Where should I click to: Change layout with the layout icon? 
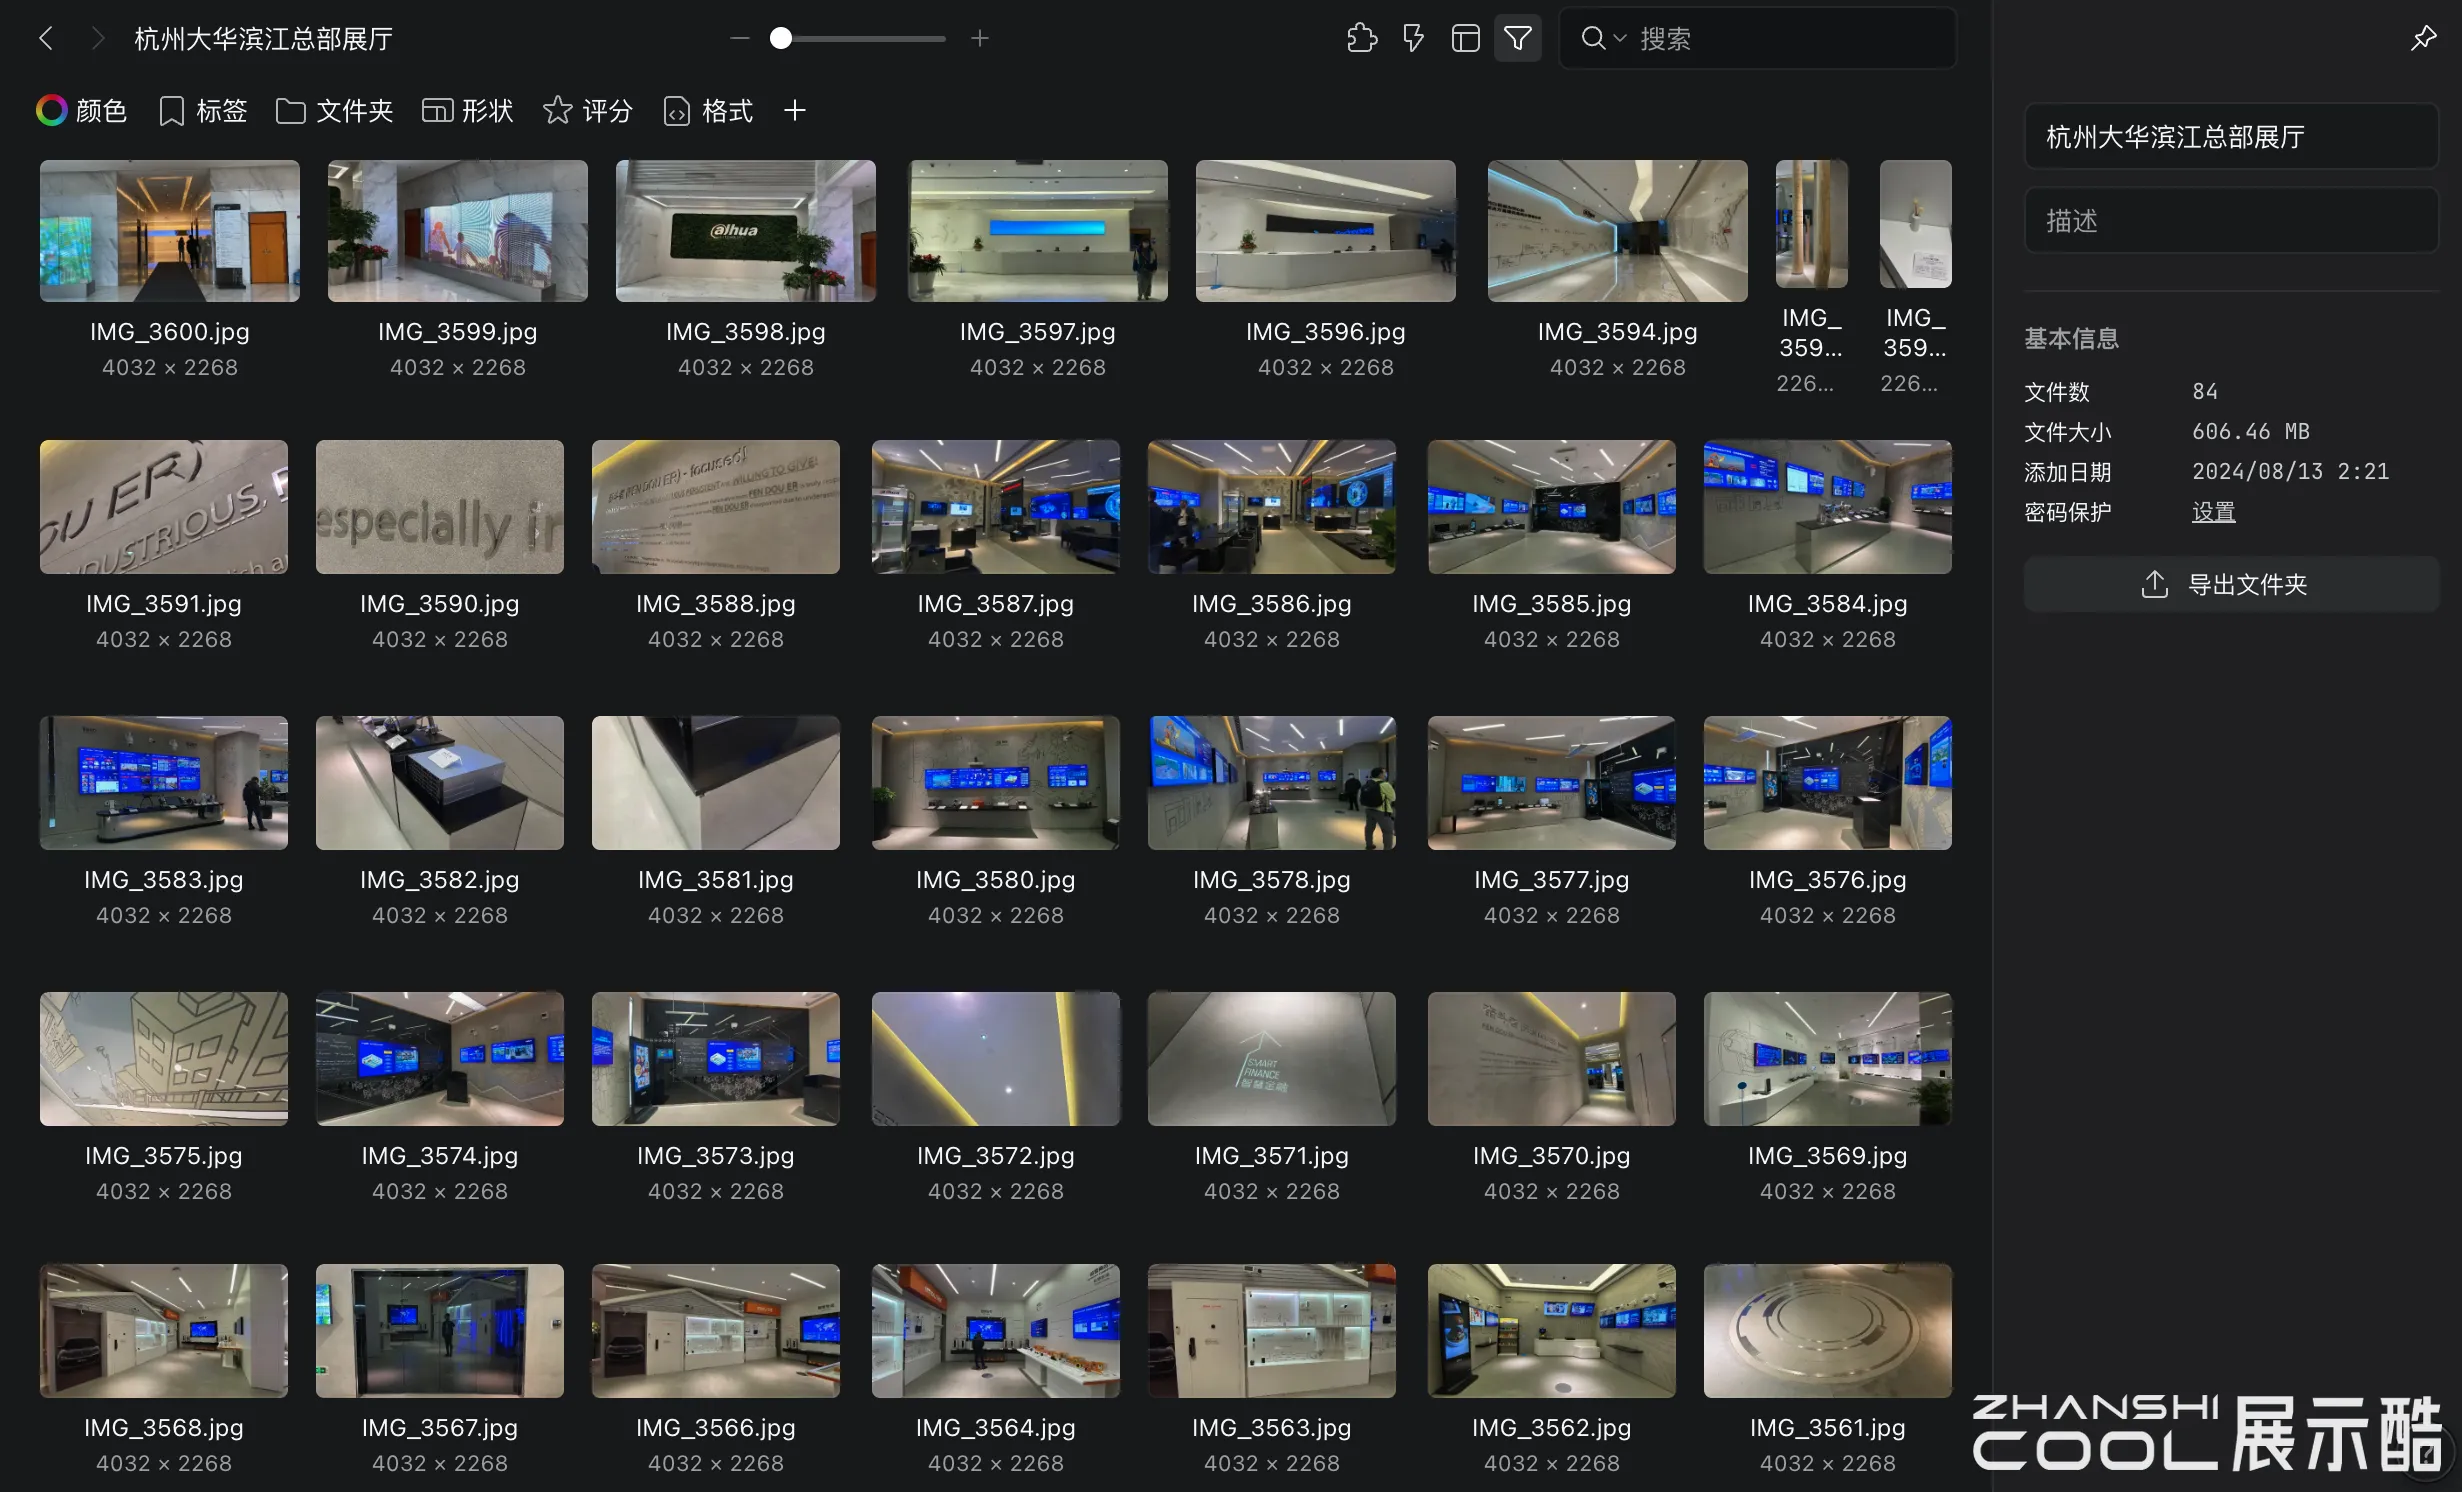pos(1466,38)
